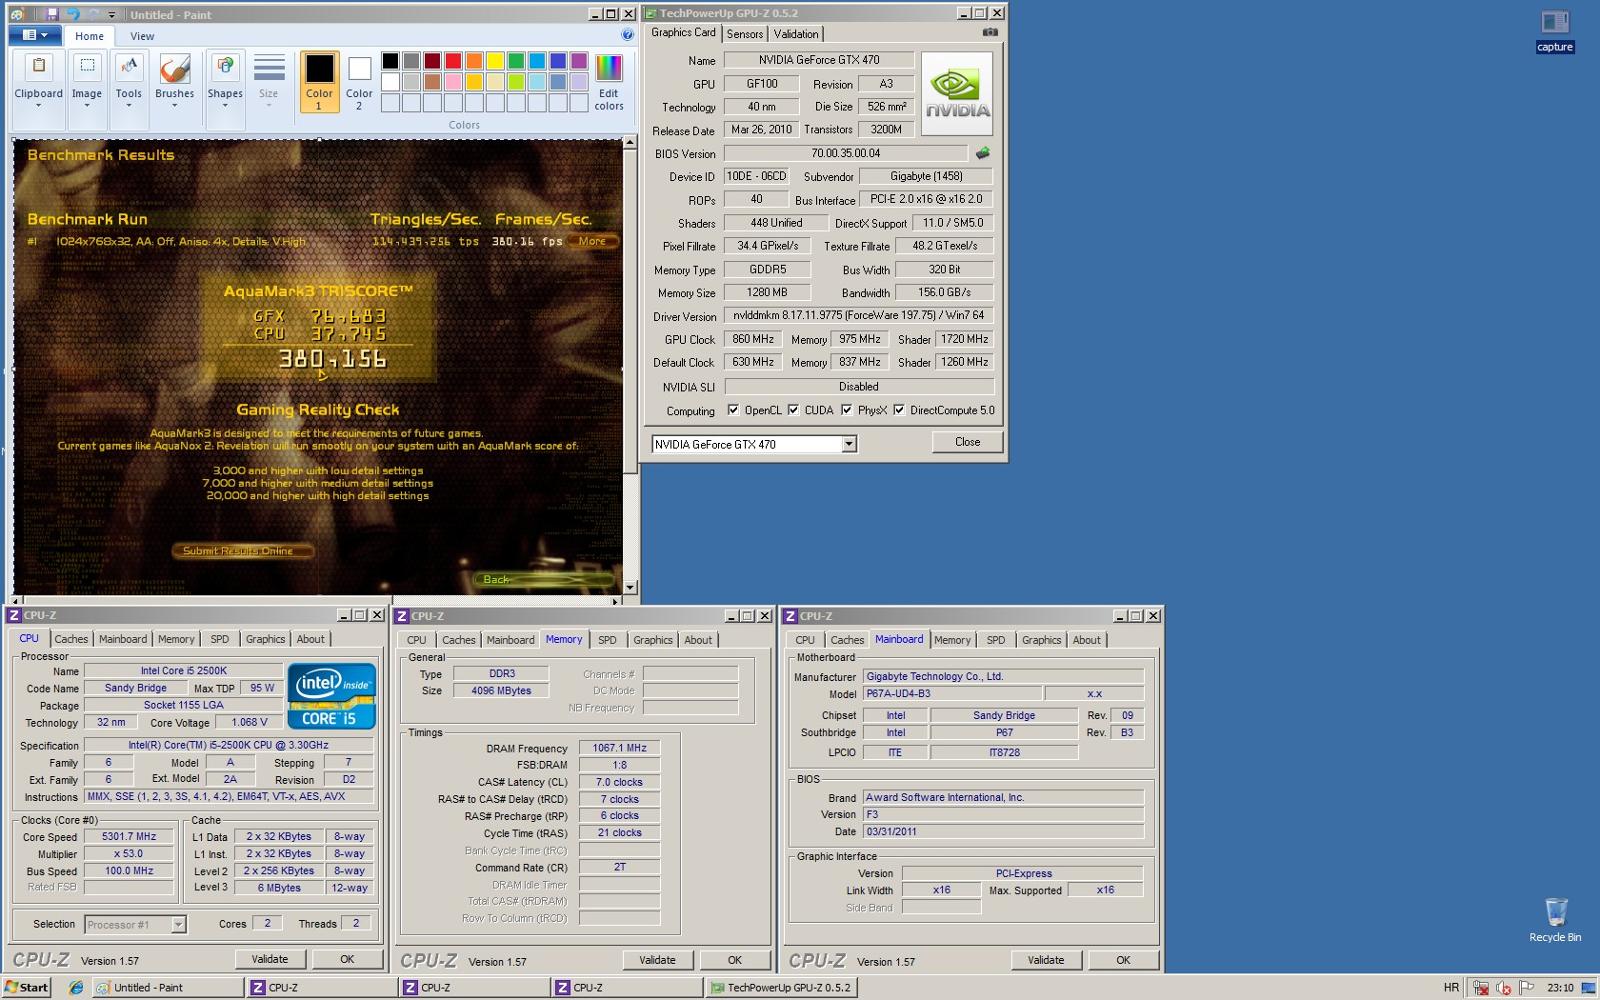Switch to Untitled - Paint in the taskbar
Viewport: 1600px width, 1000px height.
168,987
